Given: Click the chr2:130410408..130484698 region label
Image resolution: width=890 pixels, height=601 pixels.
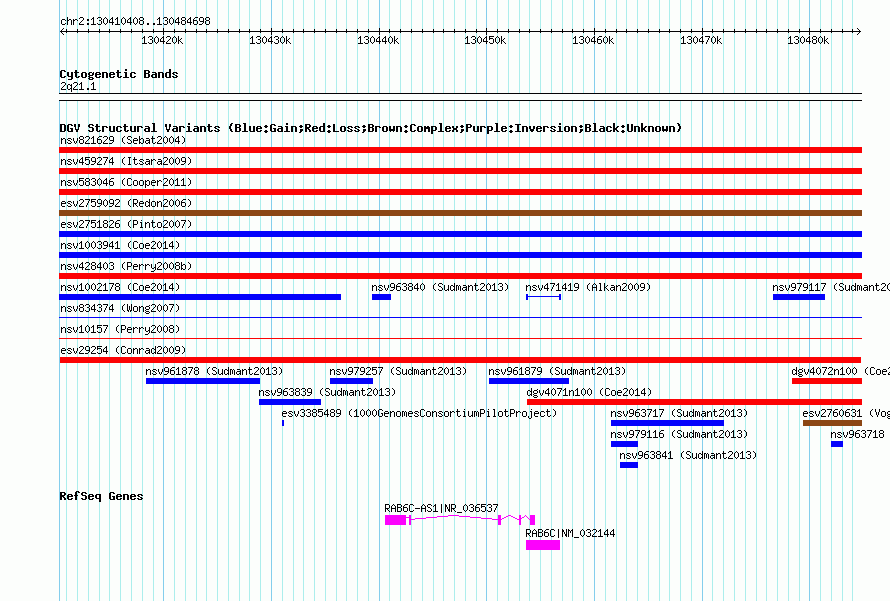Looking at the screenshot, I should click(135, 21).
